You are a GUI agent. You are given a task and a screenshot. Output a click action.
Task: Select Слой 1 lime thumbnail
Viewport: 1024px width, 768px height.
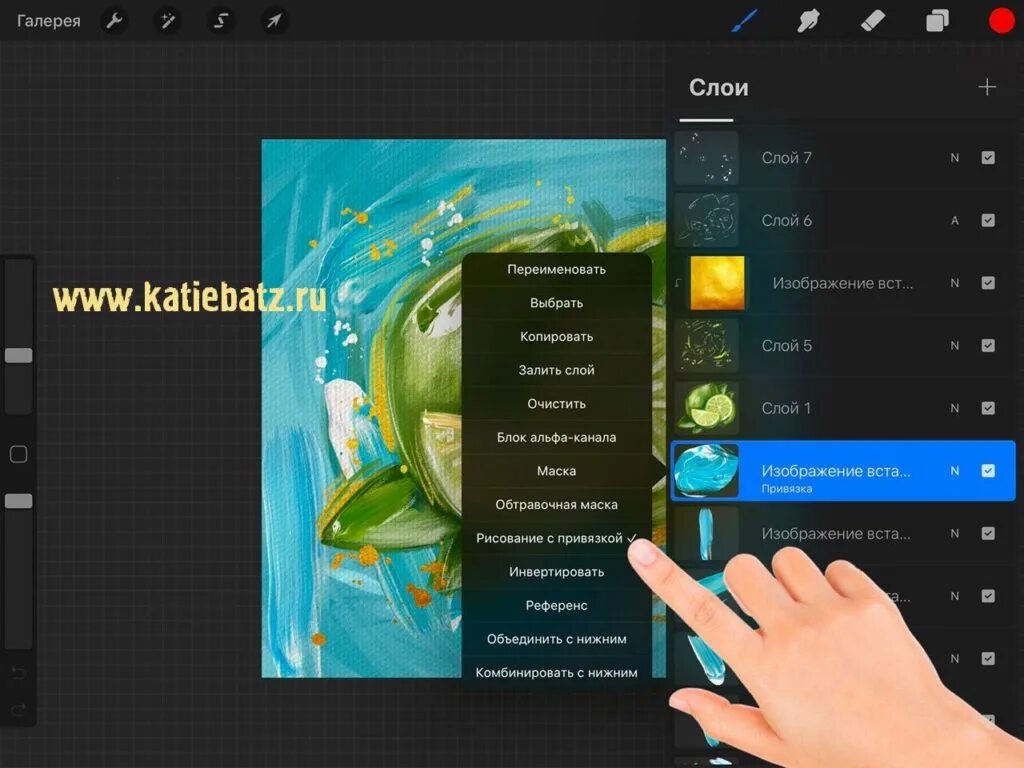click(x=706, y=408)
